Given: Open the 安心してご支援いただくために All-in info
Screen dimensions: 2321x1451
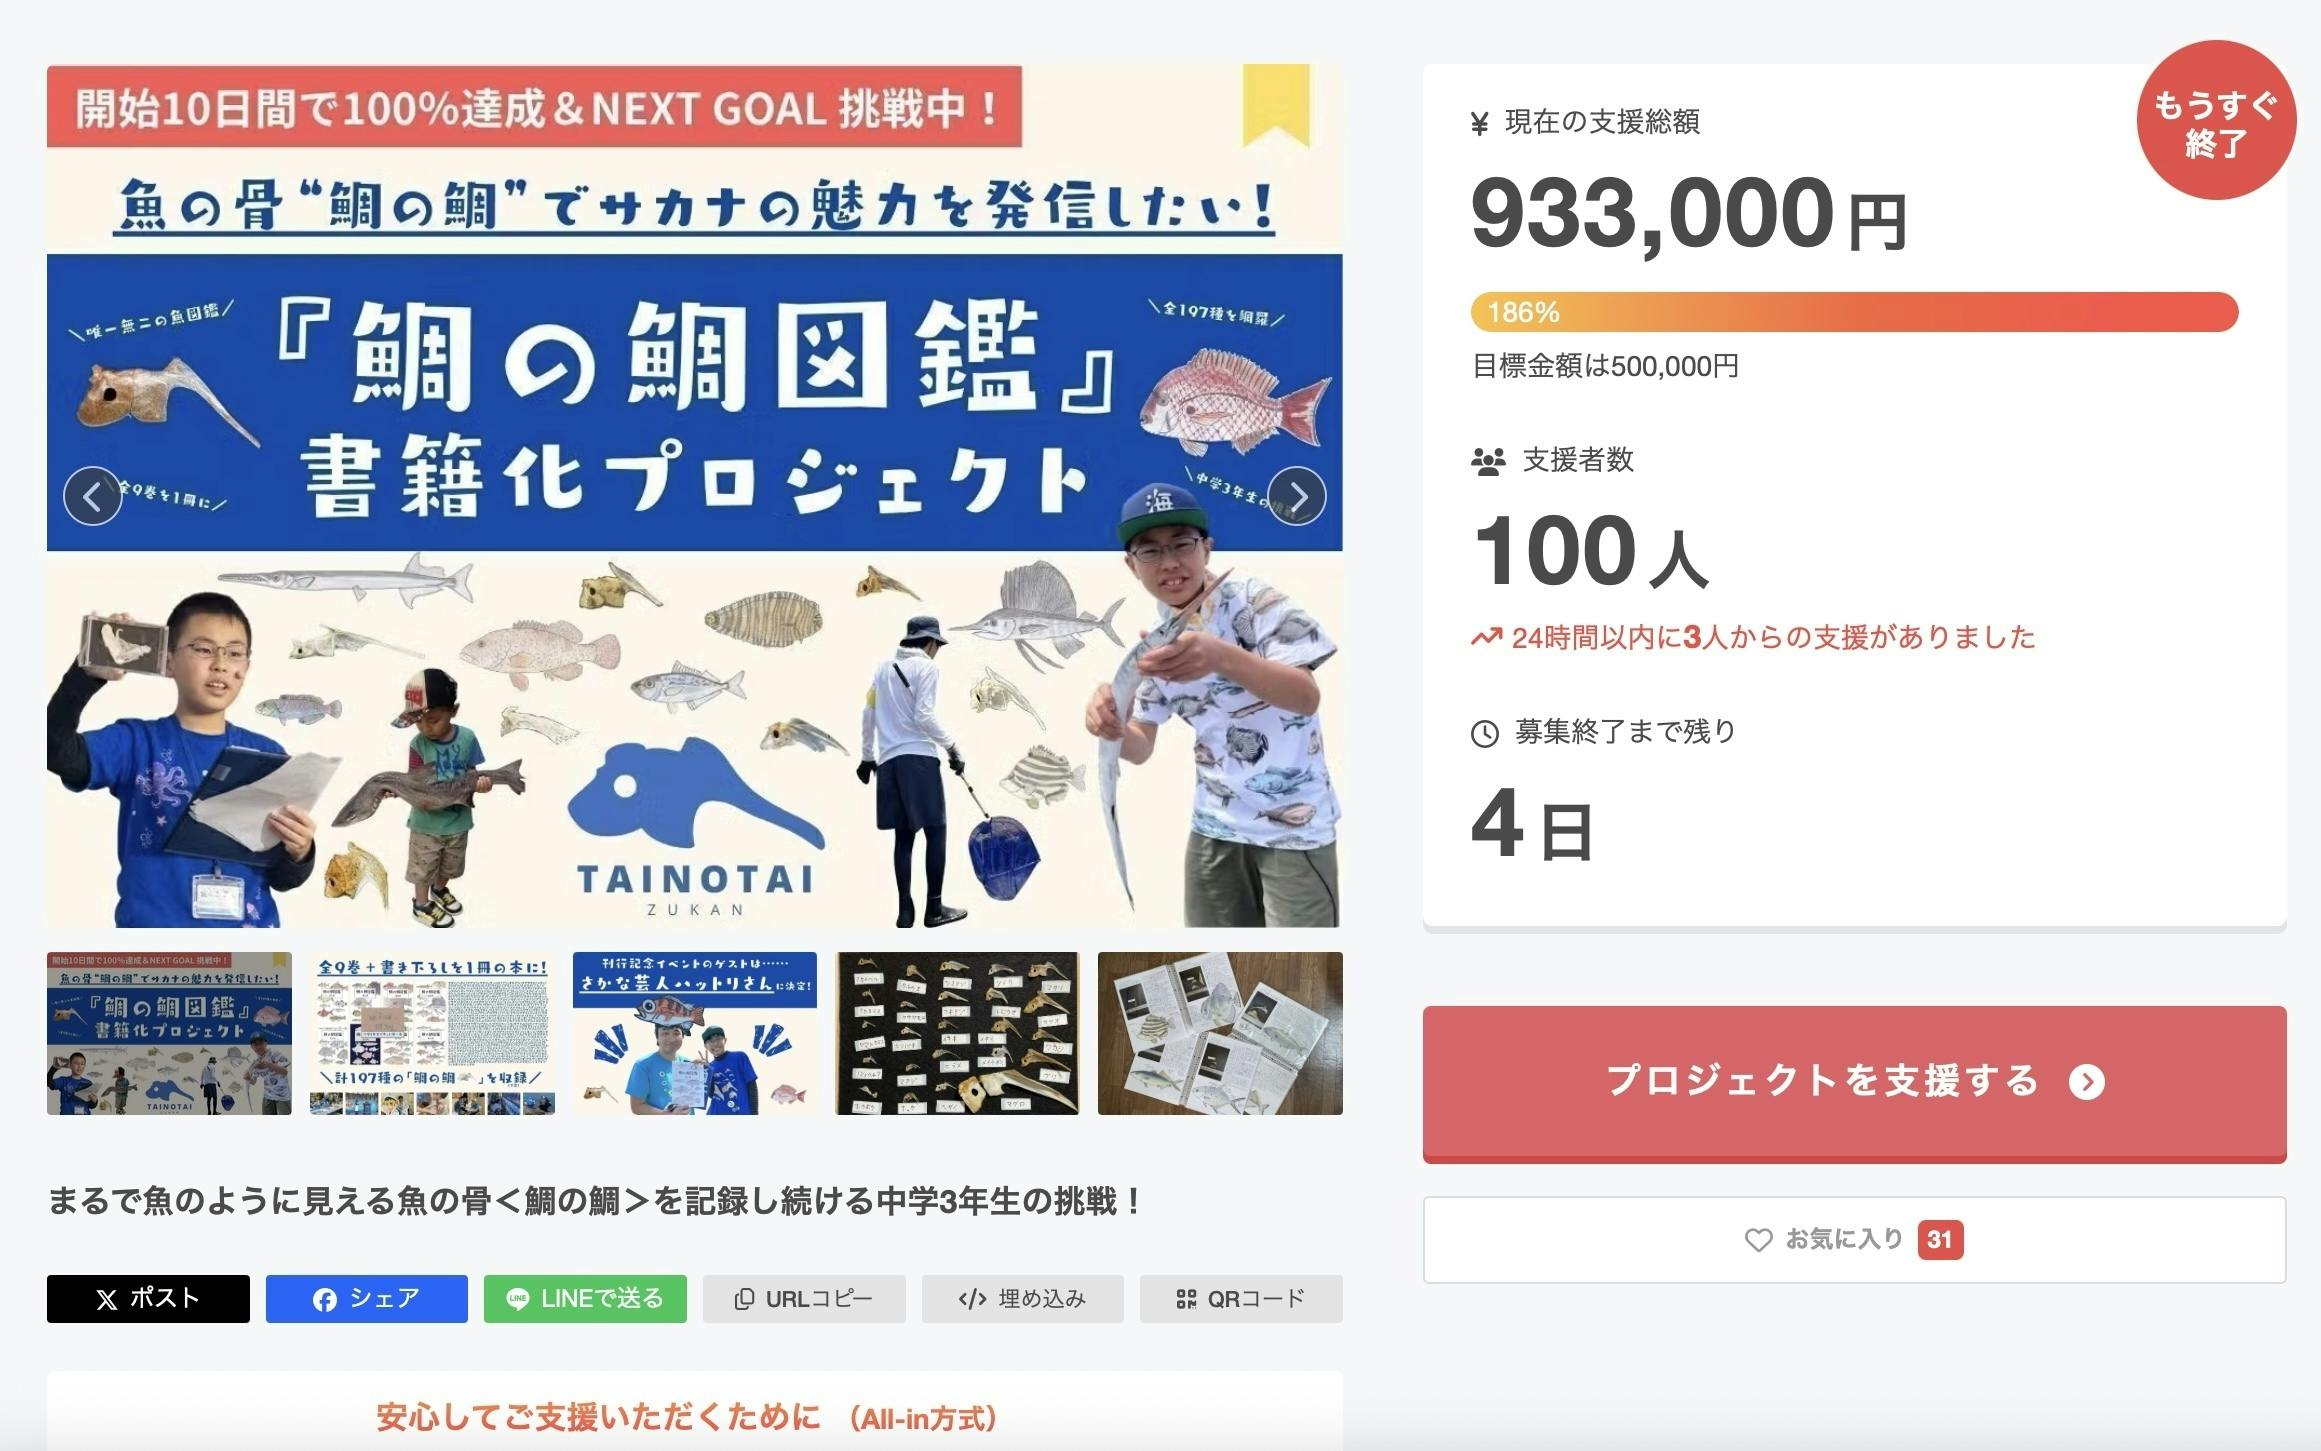Looking at the screenshot, I should (686, 1417).
